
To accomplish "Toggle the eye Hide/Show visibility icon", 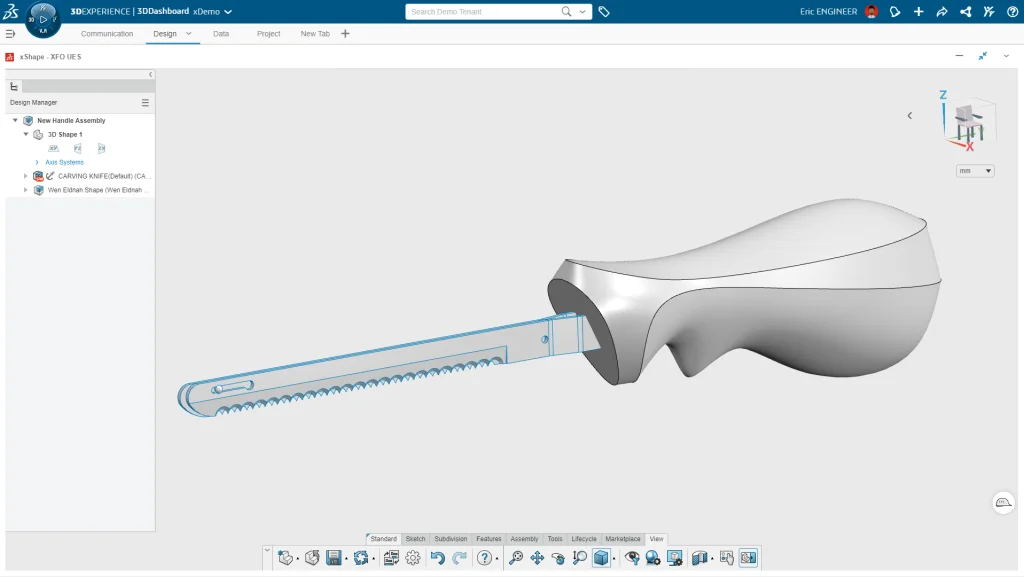I will pos(632,558).
